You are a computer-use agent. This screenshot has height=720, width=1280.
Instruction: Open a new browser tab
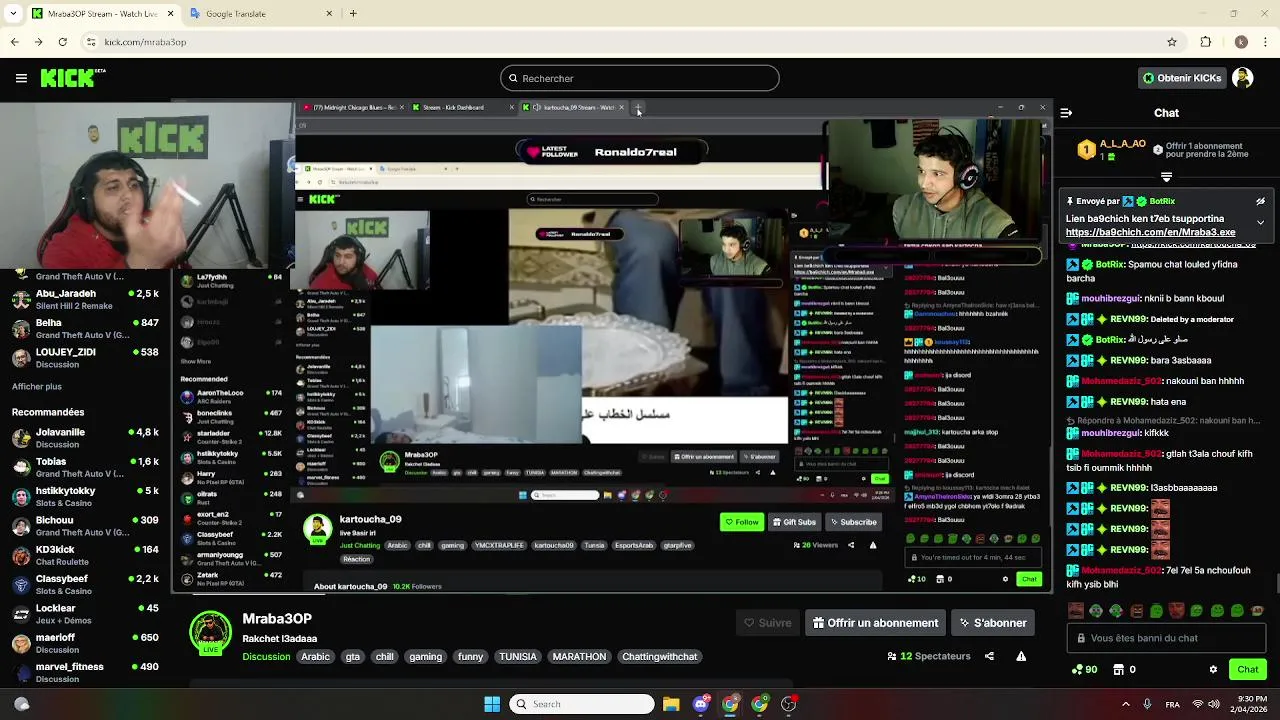pyautogui.click(x=353, y=14)
